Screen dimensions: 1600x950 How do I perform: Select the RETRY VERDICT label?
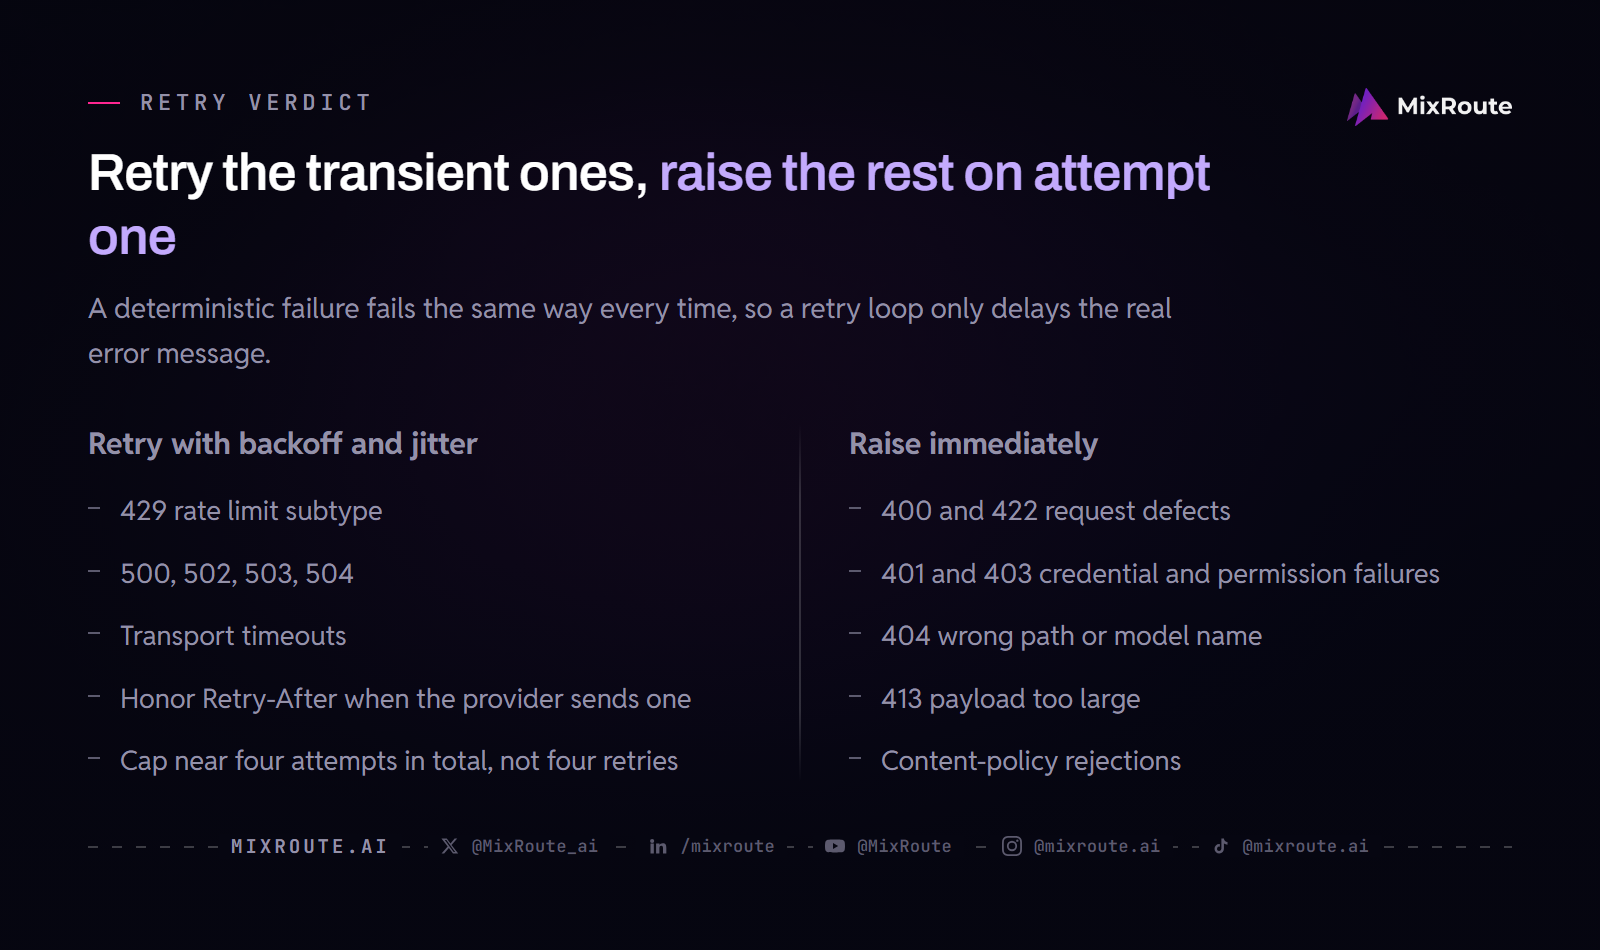256,102
